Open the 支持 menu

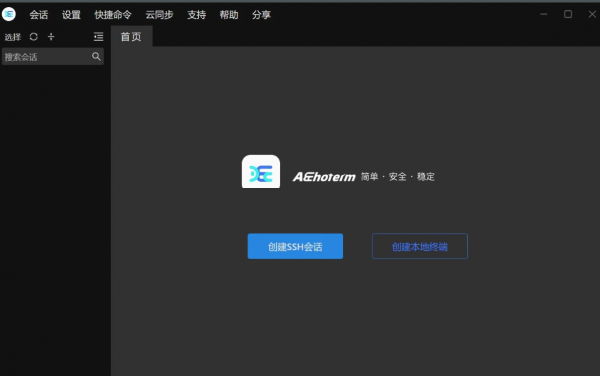coord(196,15)
